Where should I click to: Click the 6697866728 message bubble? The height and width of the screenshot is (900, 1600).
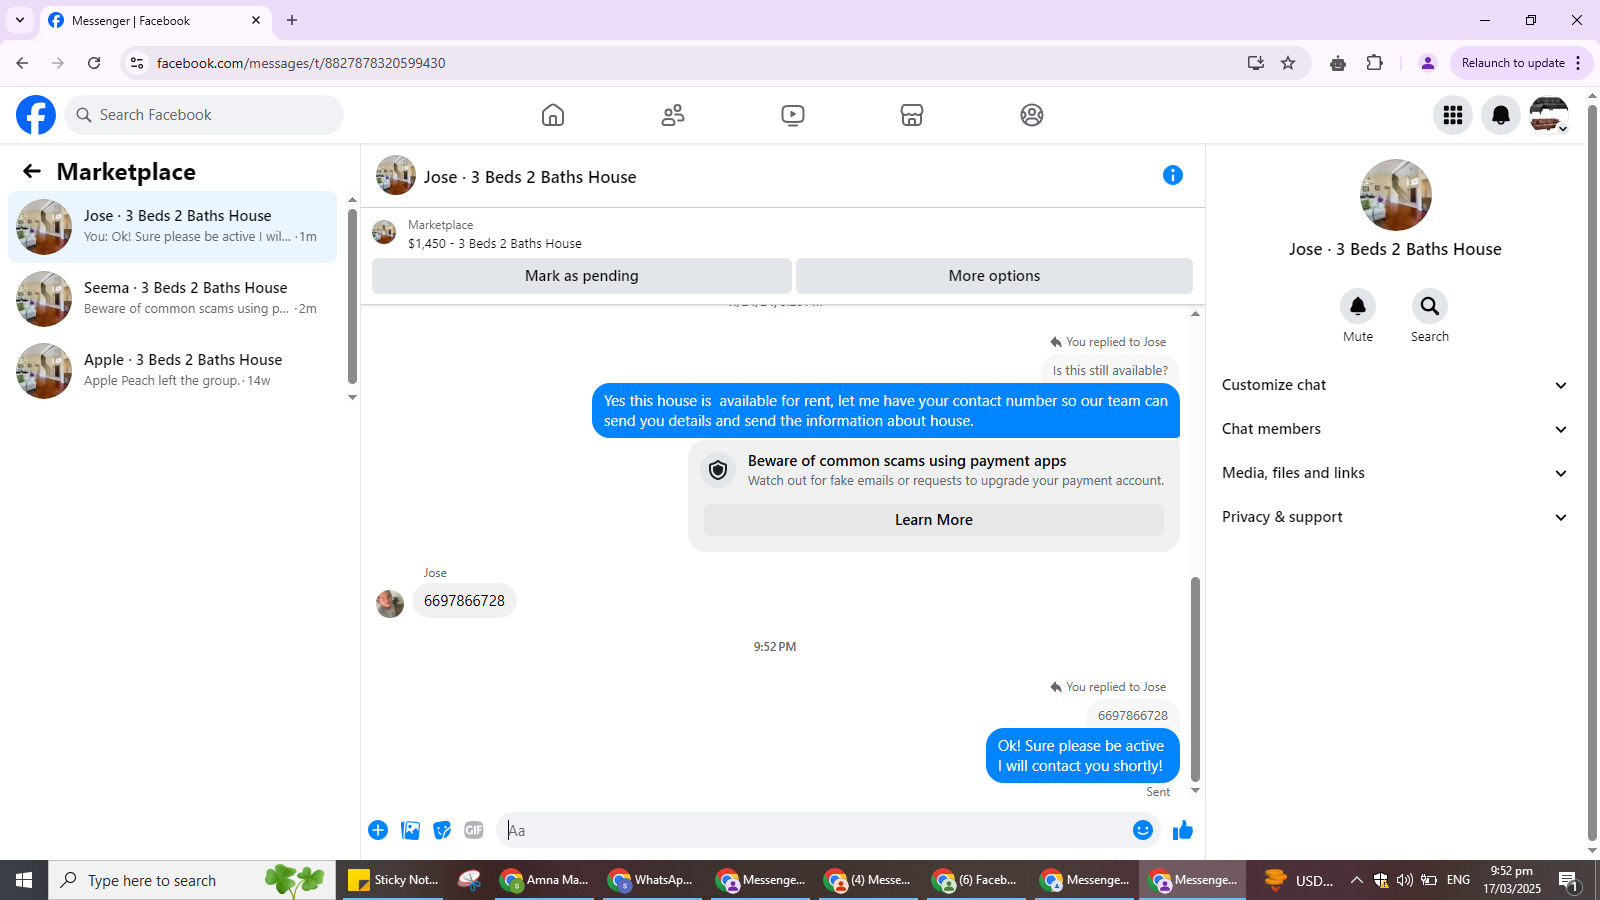pos(464,601)
